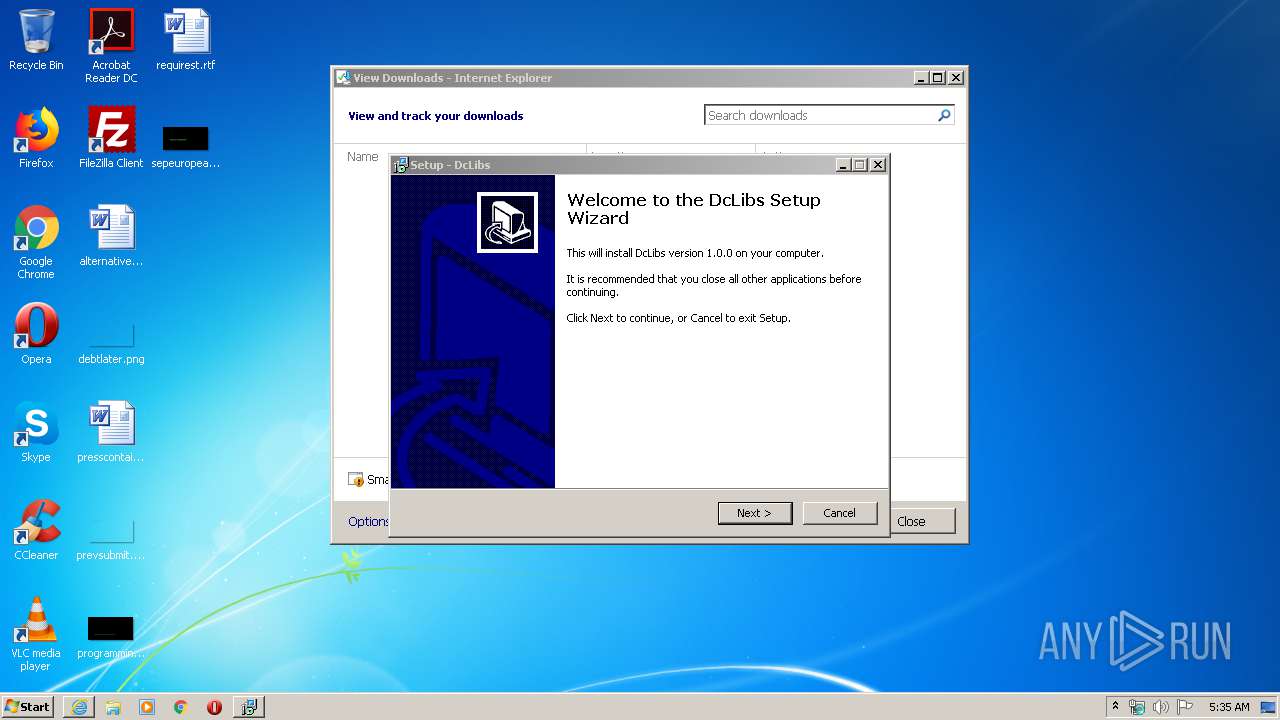Maximize the View Downloads window
The image size is (1280, 720).
(937, 78)
